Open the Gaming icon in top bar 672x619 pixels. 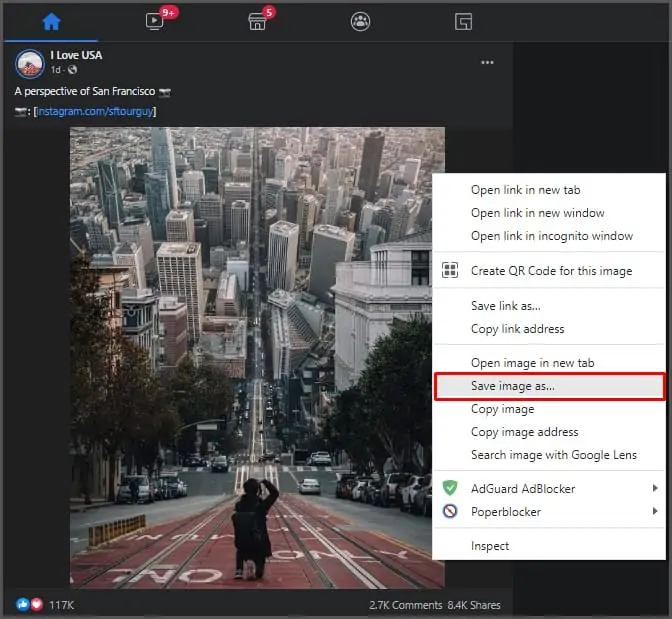463,21
